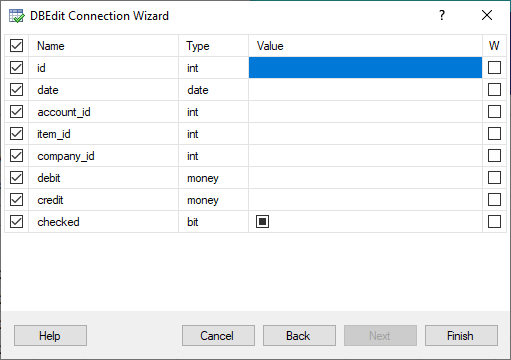Screen dimensions: 511x360
Task: Click the 'int' type cell in id row
Action: (x=214, y=68)
